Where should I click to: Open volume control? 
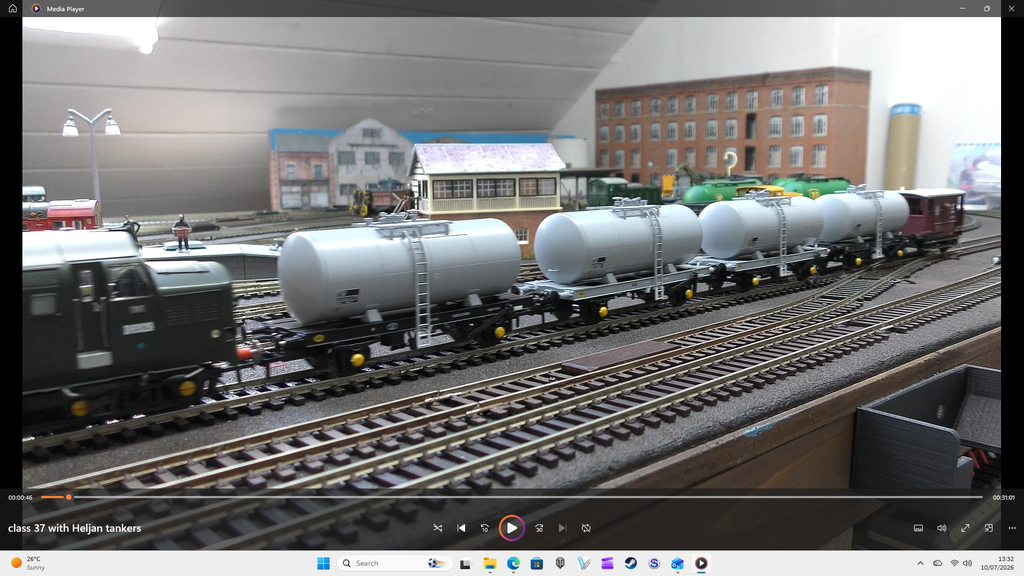(x=942, y=528)
